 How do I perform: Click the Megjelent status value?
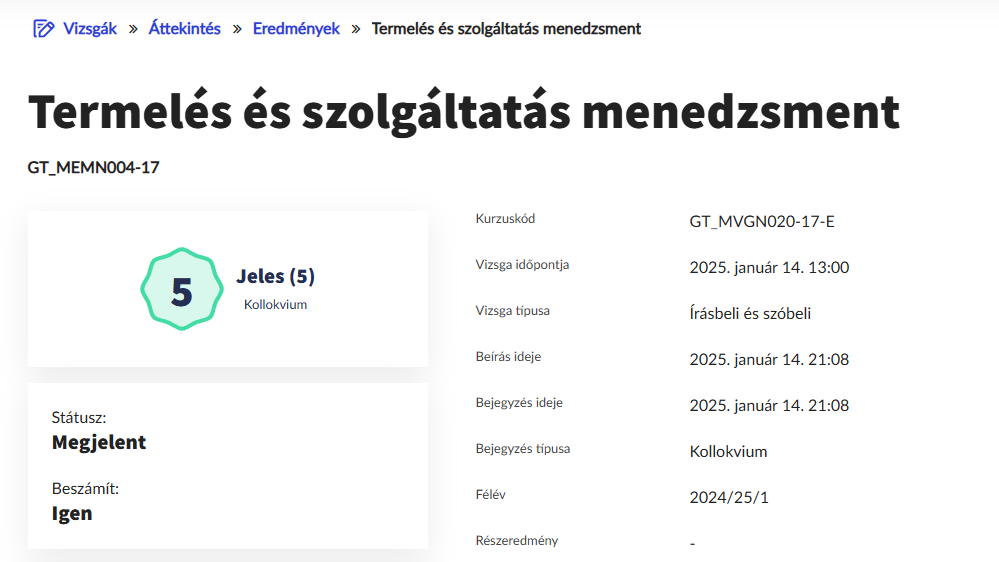tap(99, 442)
